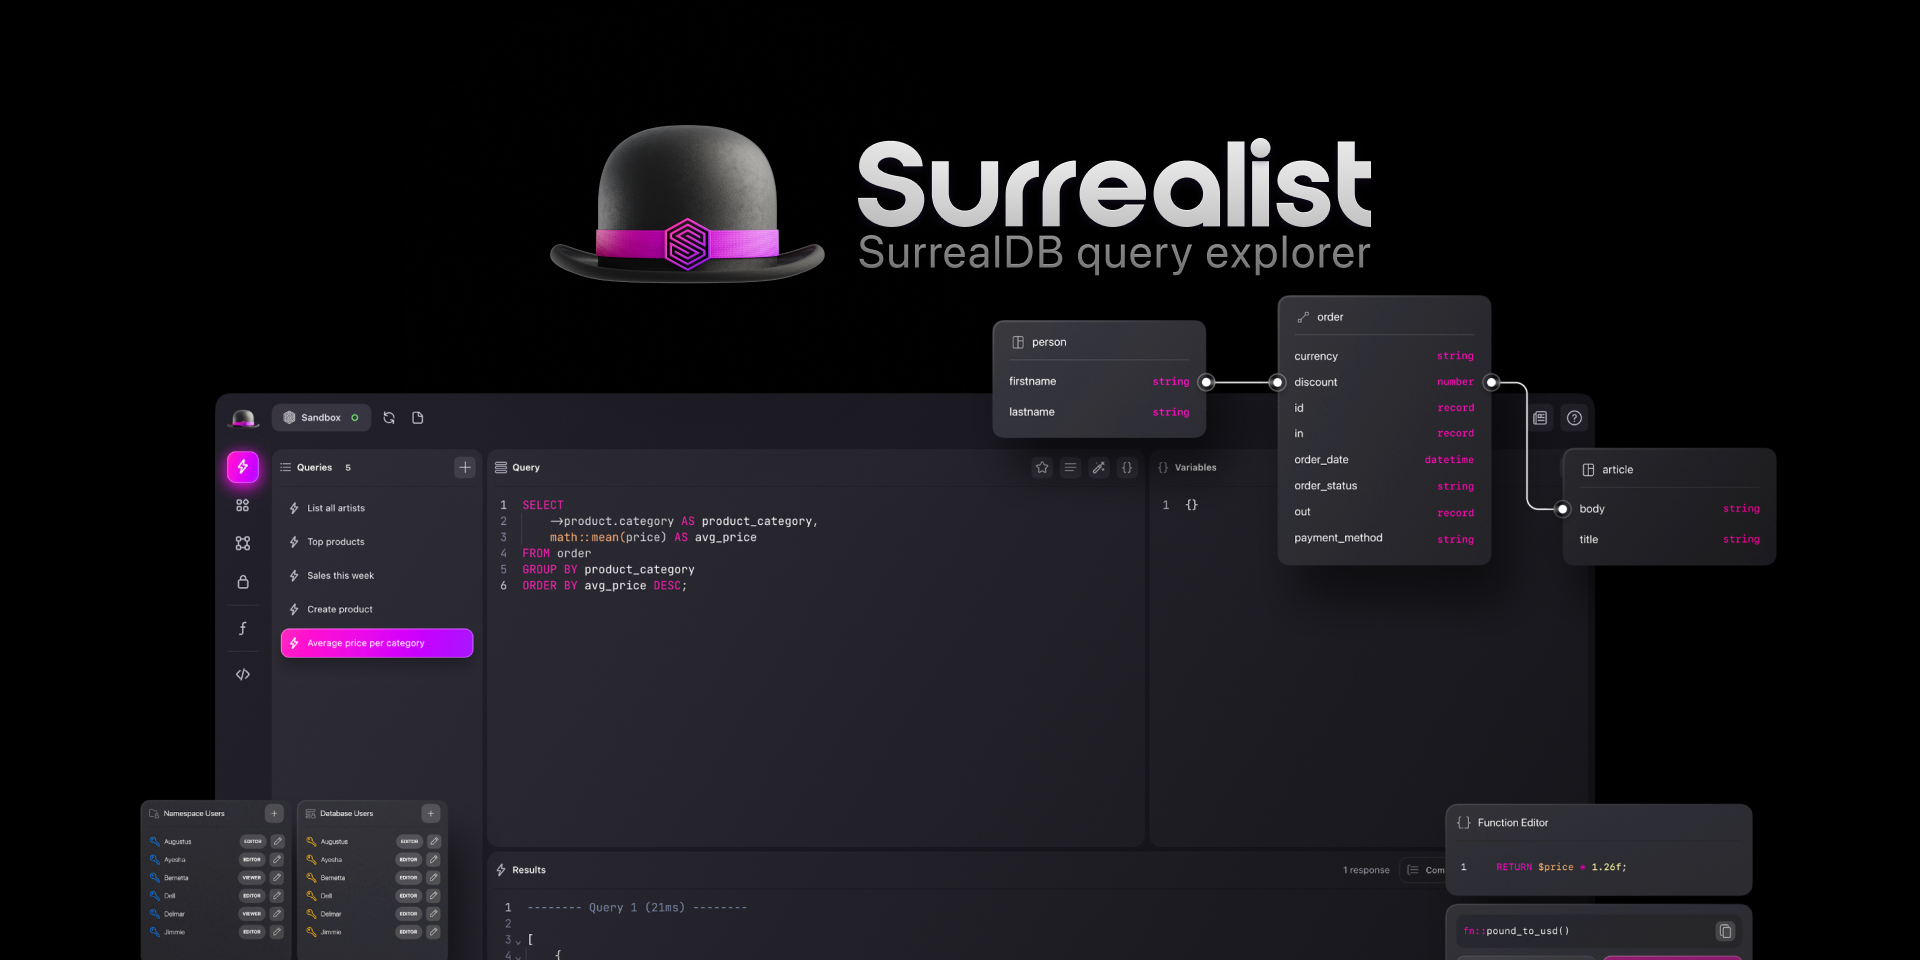Image resolution: width=1920 pixels, height=960 pixels.
Task: Toggle the variables braces button in Query header
Action: click(1127, 467)
